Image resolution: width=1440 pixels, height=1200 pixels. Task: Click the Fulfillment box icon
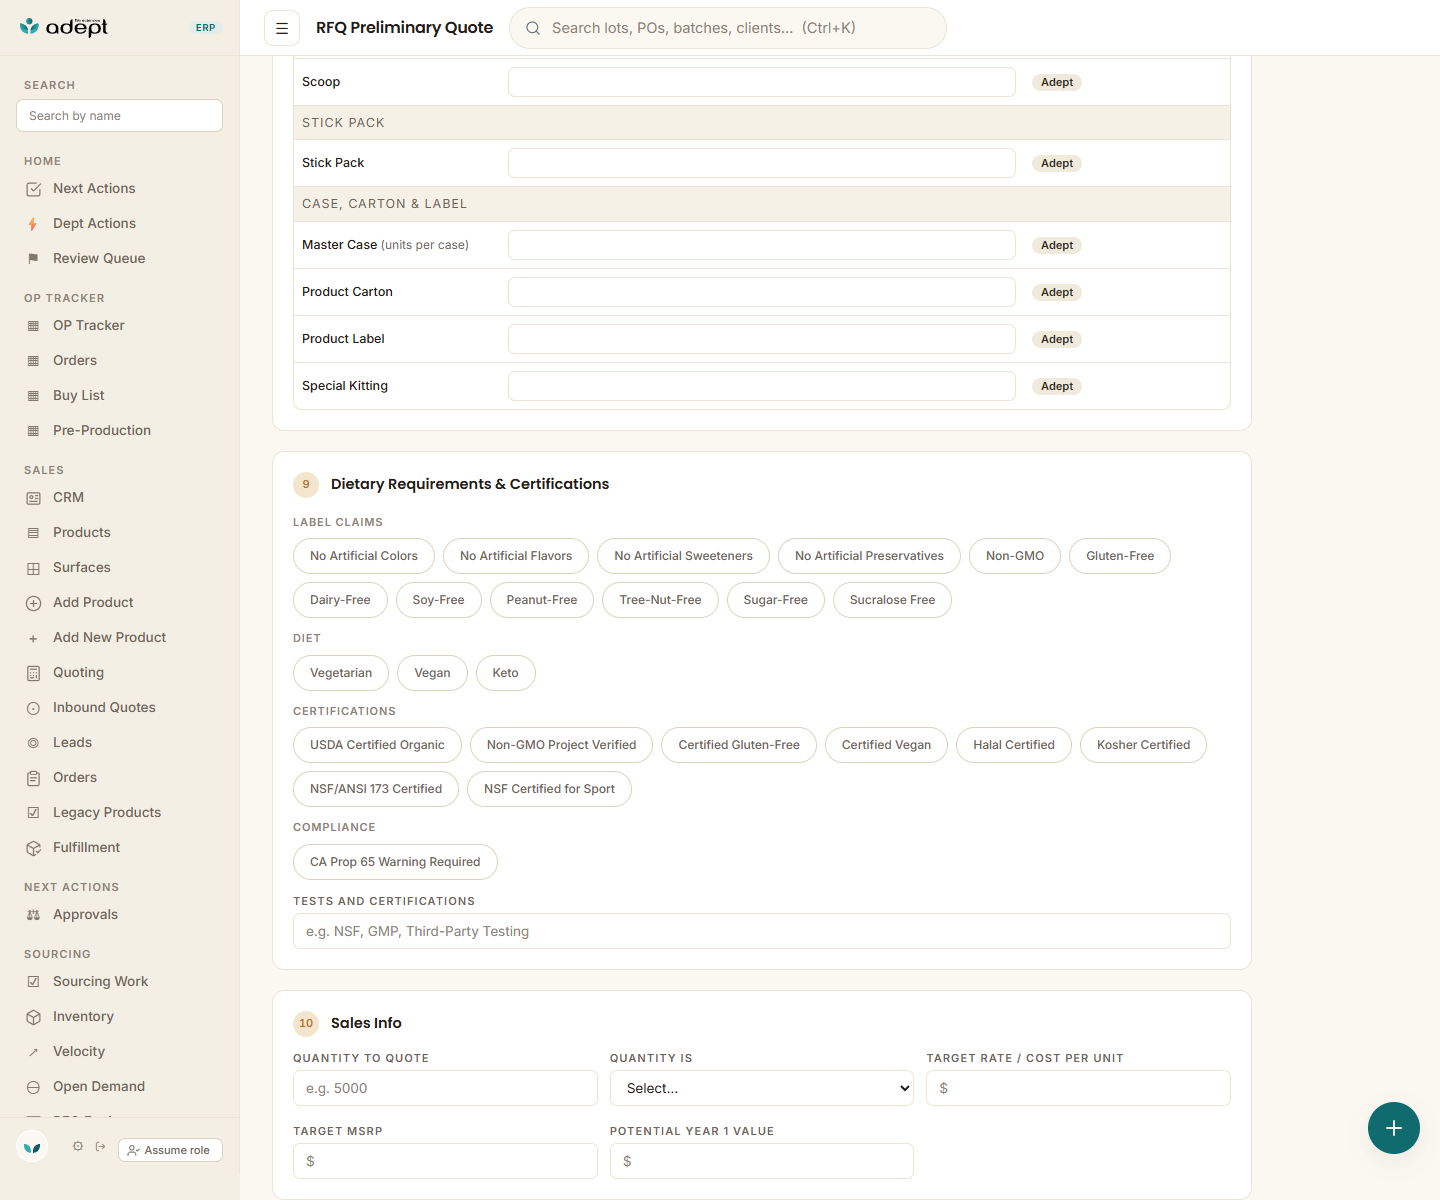click(33, 848)
